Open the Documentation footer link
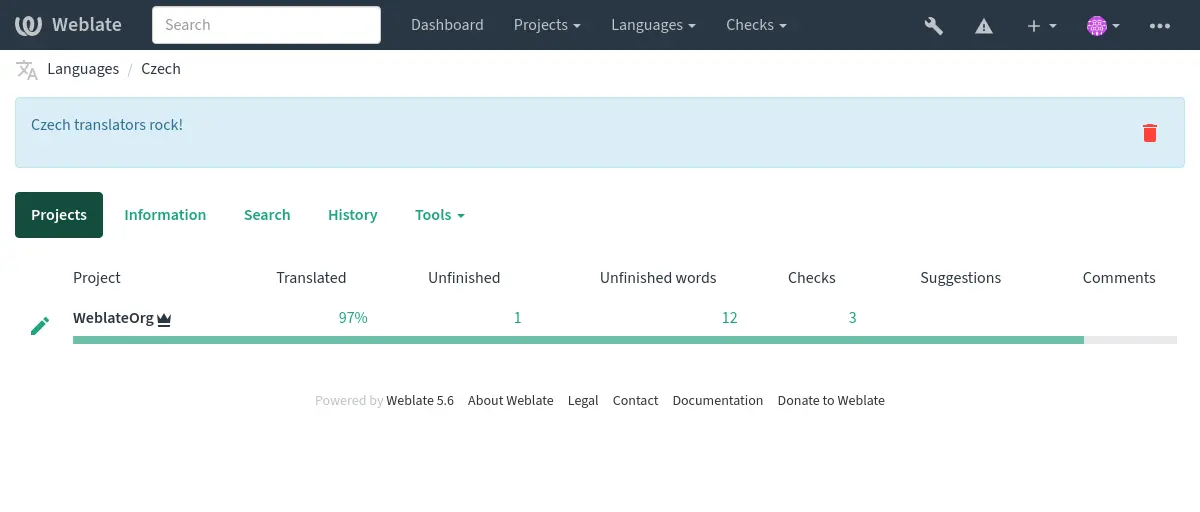 pyautogui.click(x=718, y=400)
